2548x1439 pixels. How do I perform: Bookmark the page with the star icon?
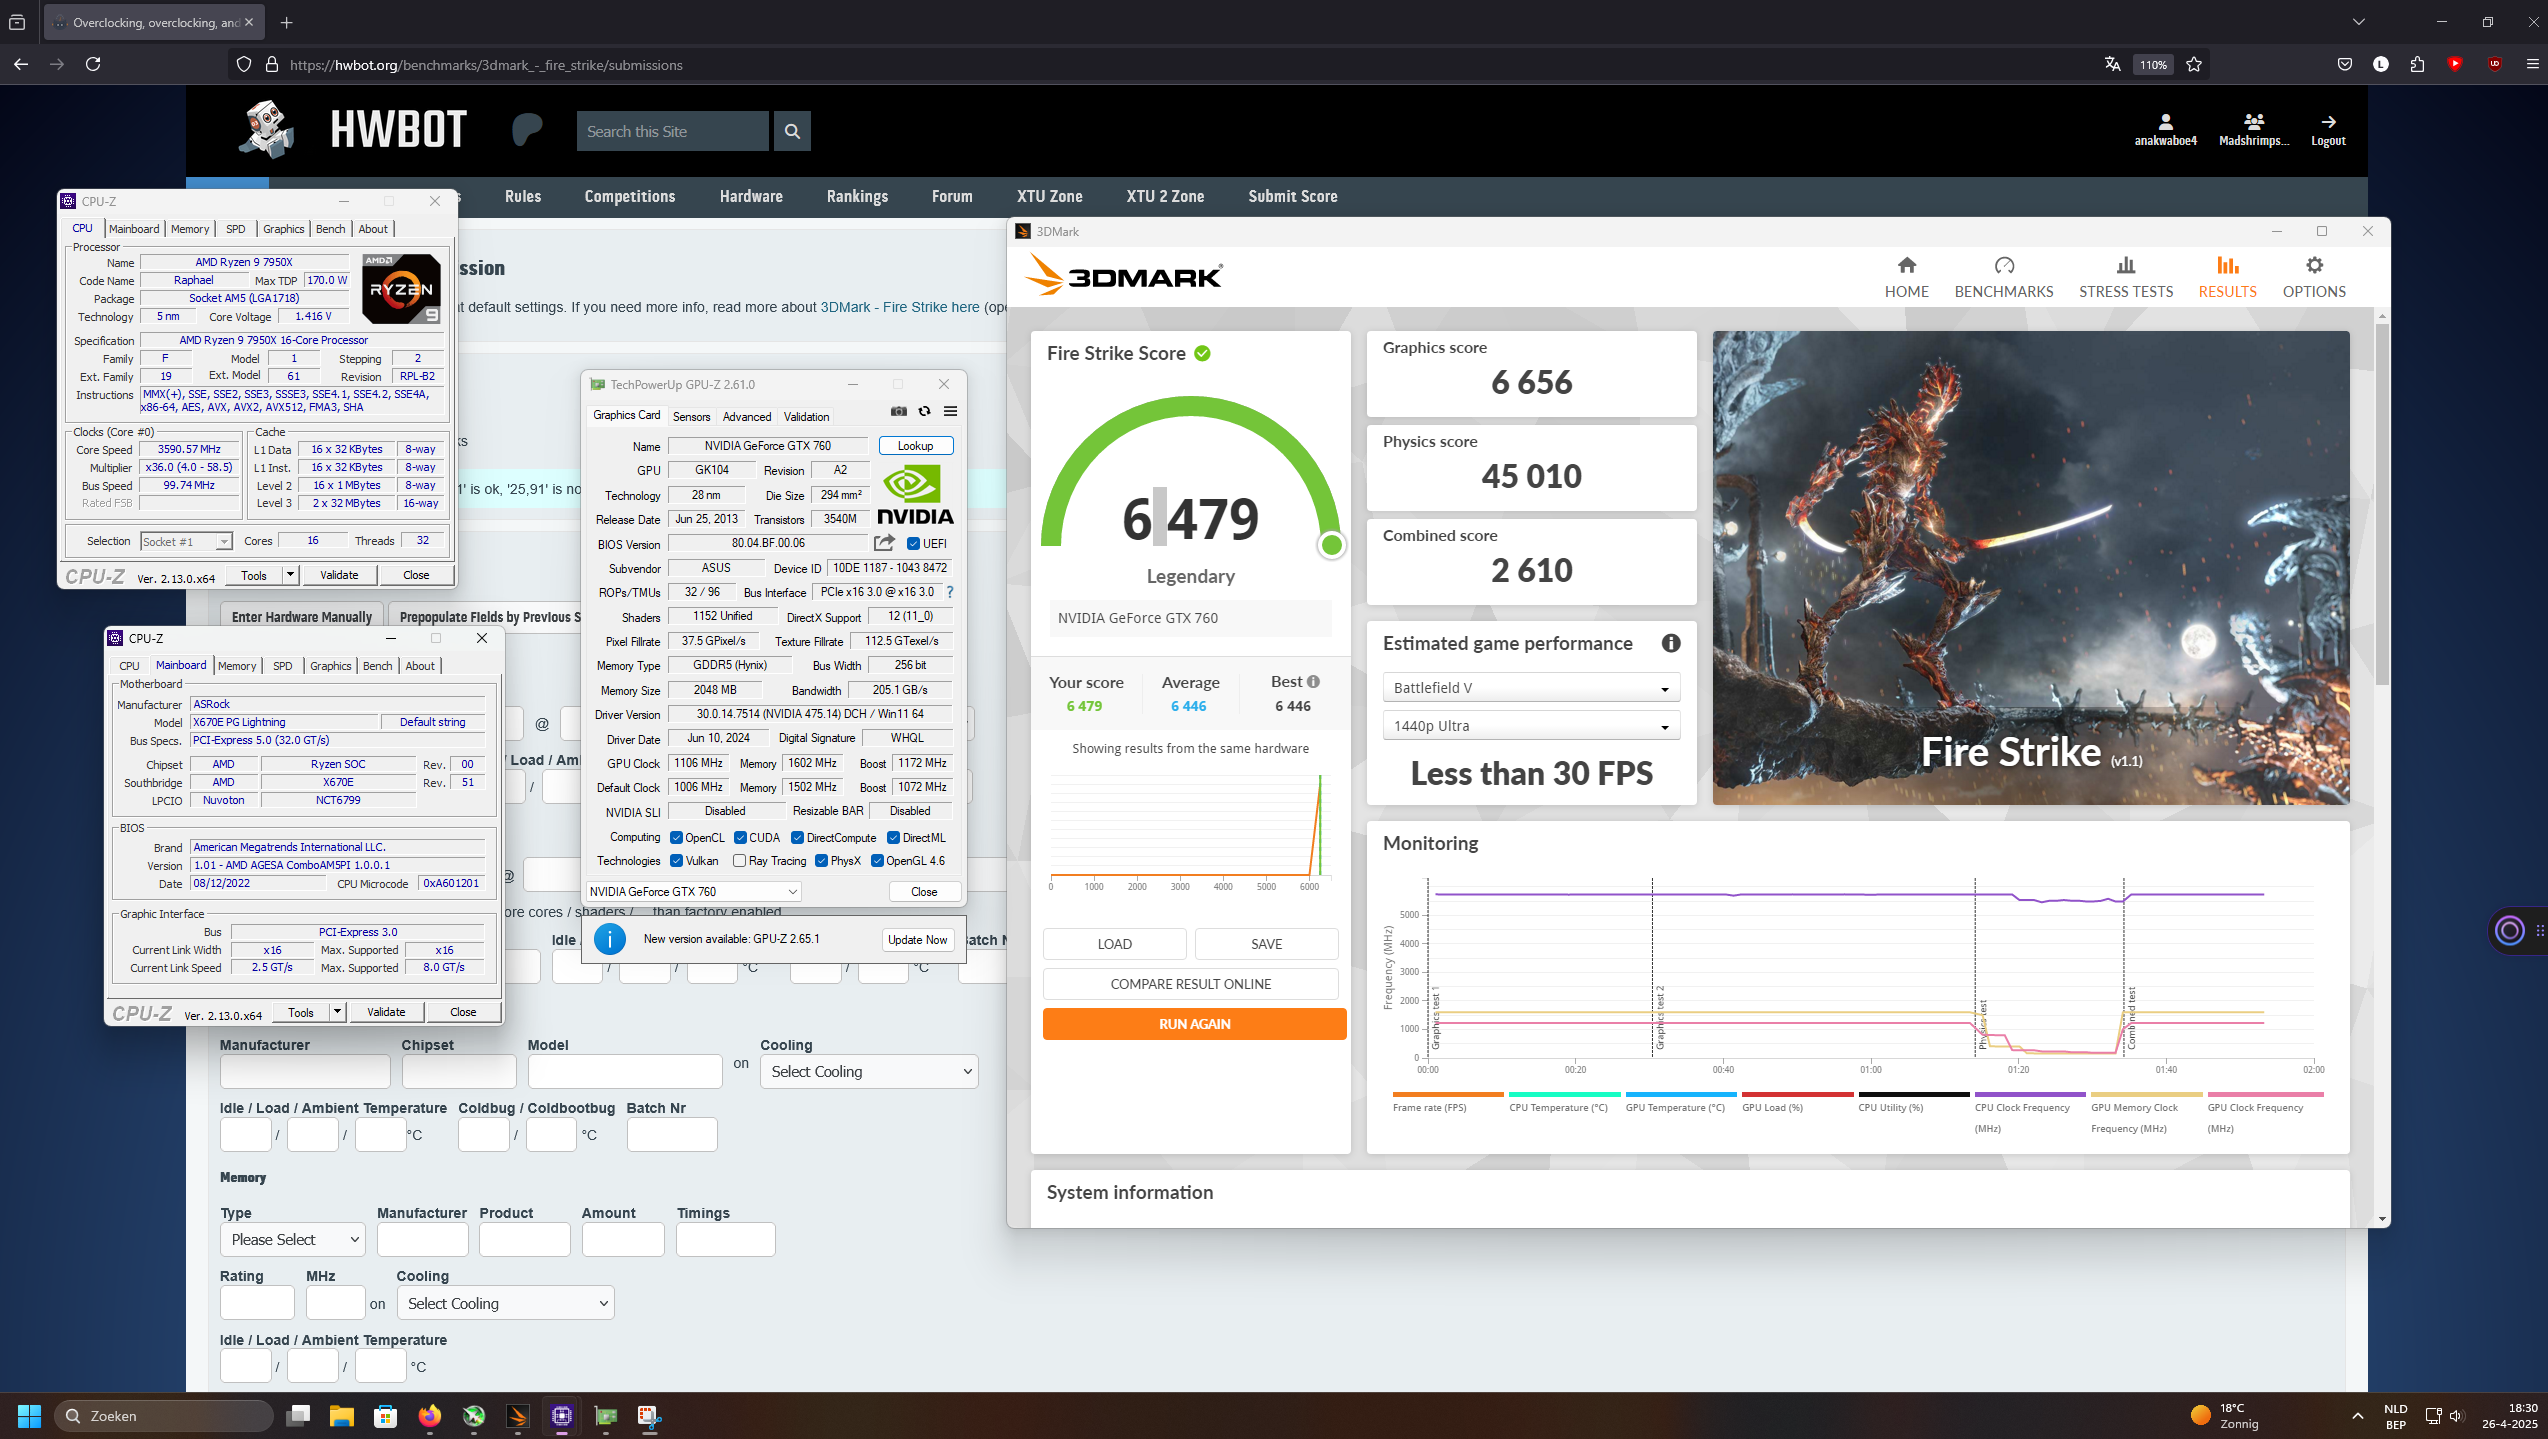click(2193, 64)
